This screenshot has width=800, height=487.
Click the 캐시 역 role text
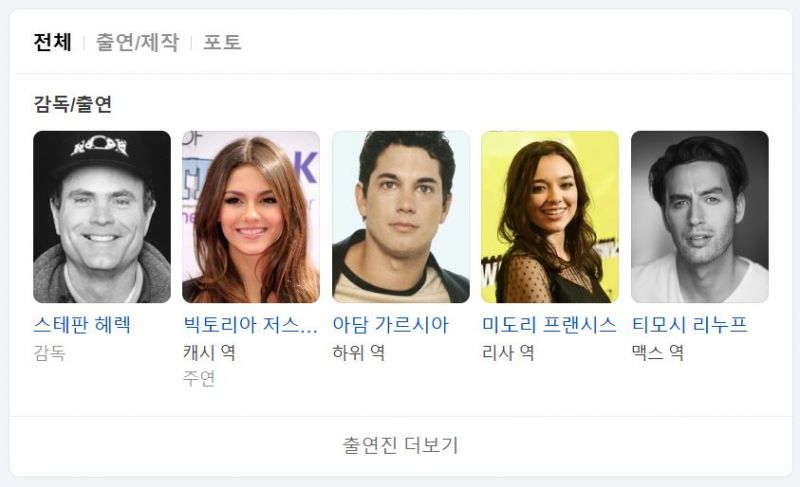click(x=209, y=353)
